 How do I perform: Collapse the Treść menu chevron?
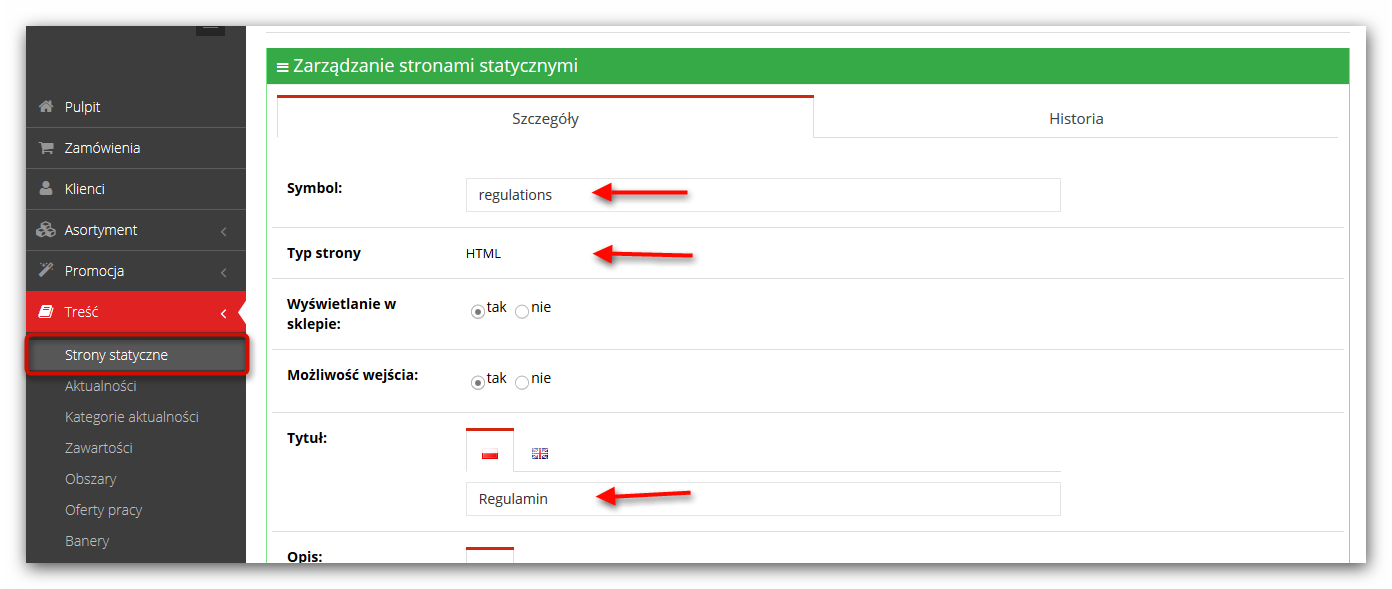click(224, 314)
